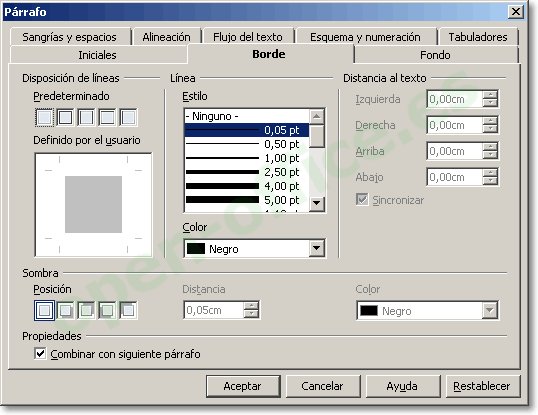
Task: Click the black swatch in line Color
Action: (196, 249)
